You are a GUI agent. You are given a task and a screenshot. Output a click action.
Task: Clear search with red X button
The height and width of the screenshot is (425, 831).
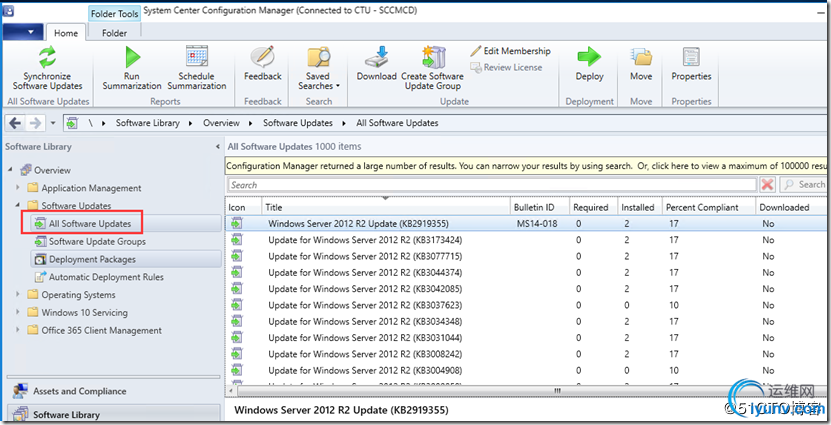pyautogui.click(x=767, y=185)
